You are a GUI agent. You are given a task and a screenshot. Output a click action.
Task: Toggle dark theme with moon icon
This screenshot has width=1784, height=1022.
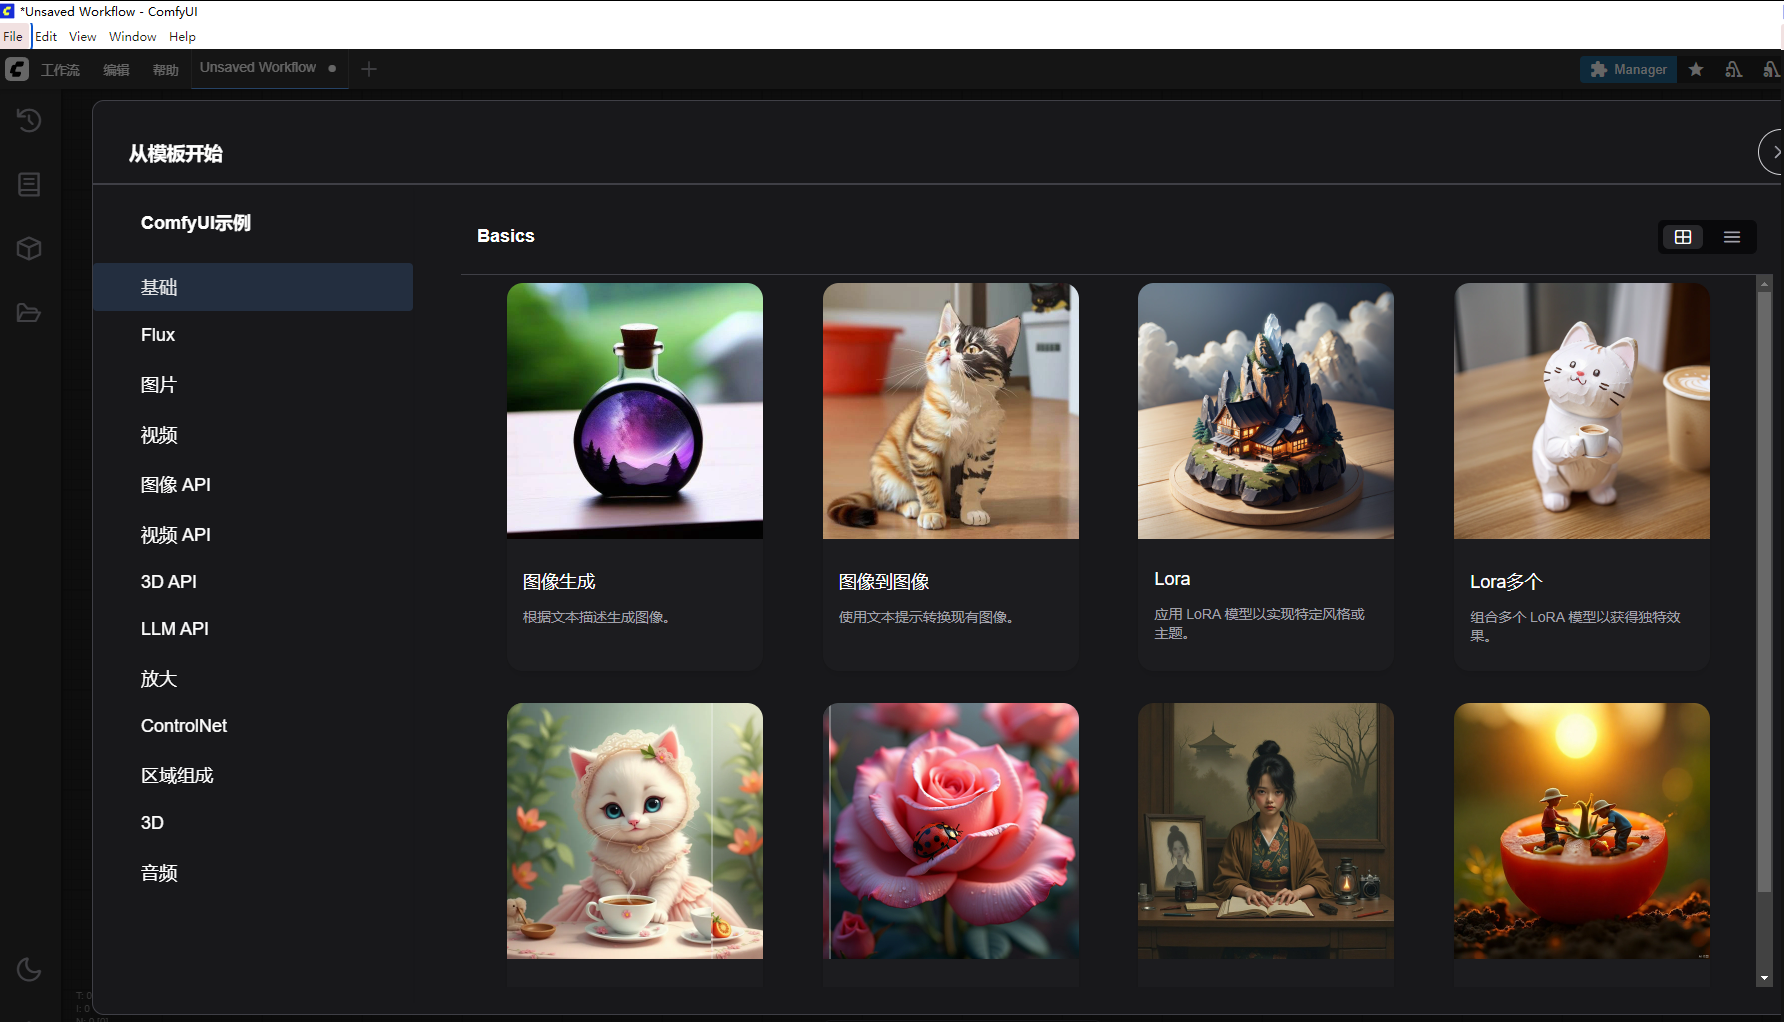[x=29, y=969]
